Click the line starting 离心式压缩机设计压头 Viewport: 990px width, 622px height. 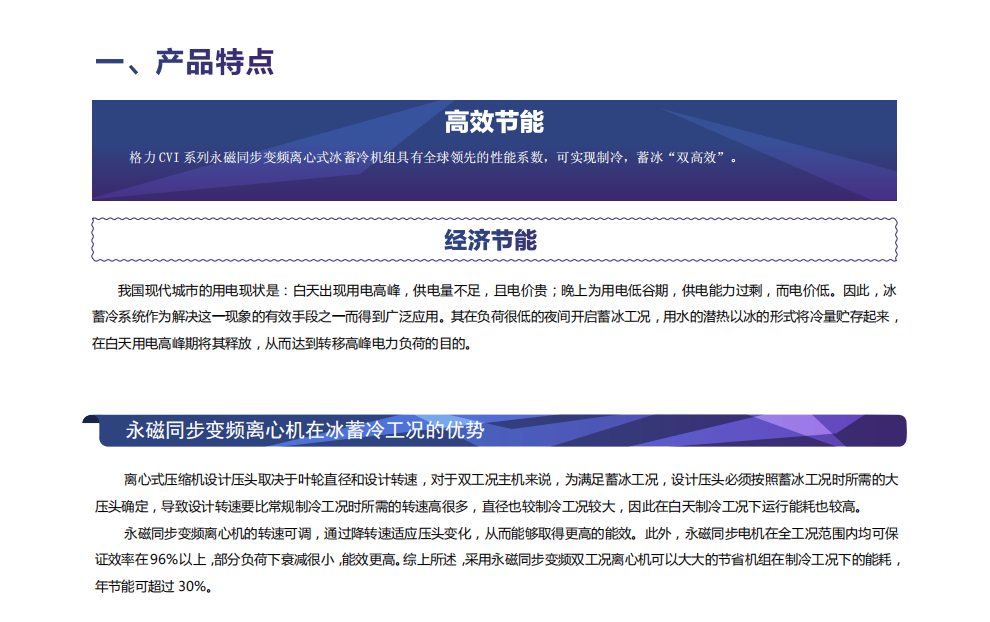coord(511,480)
